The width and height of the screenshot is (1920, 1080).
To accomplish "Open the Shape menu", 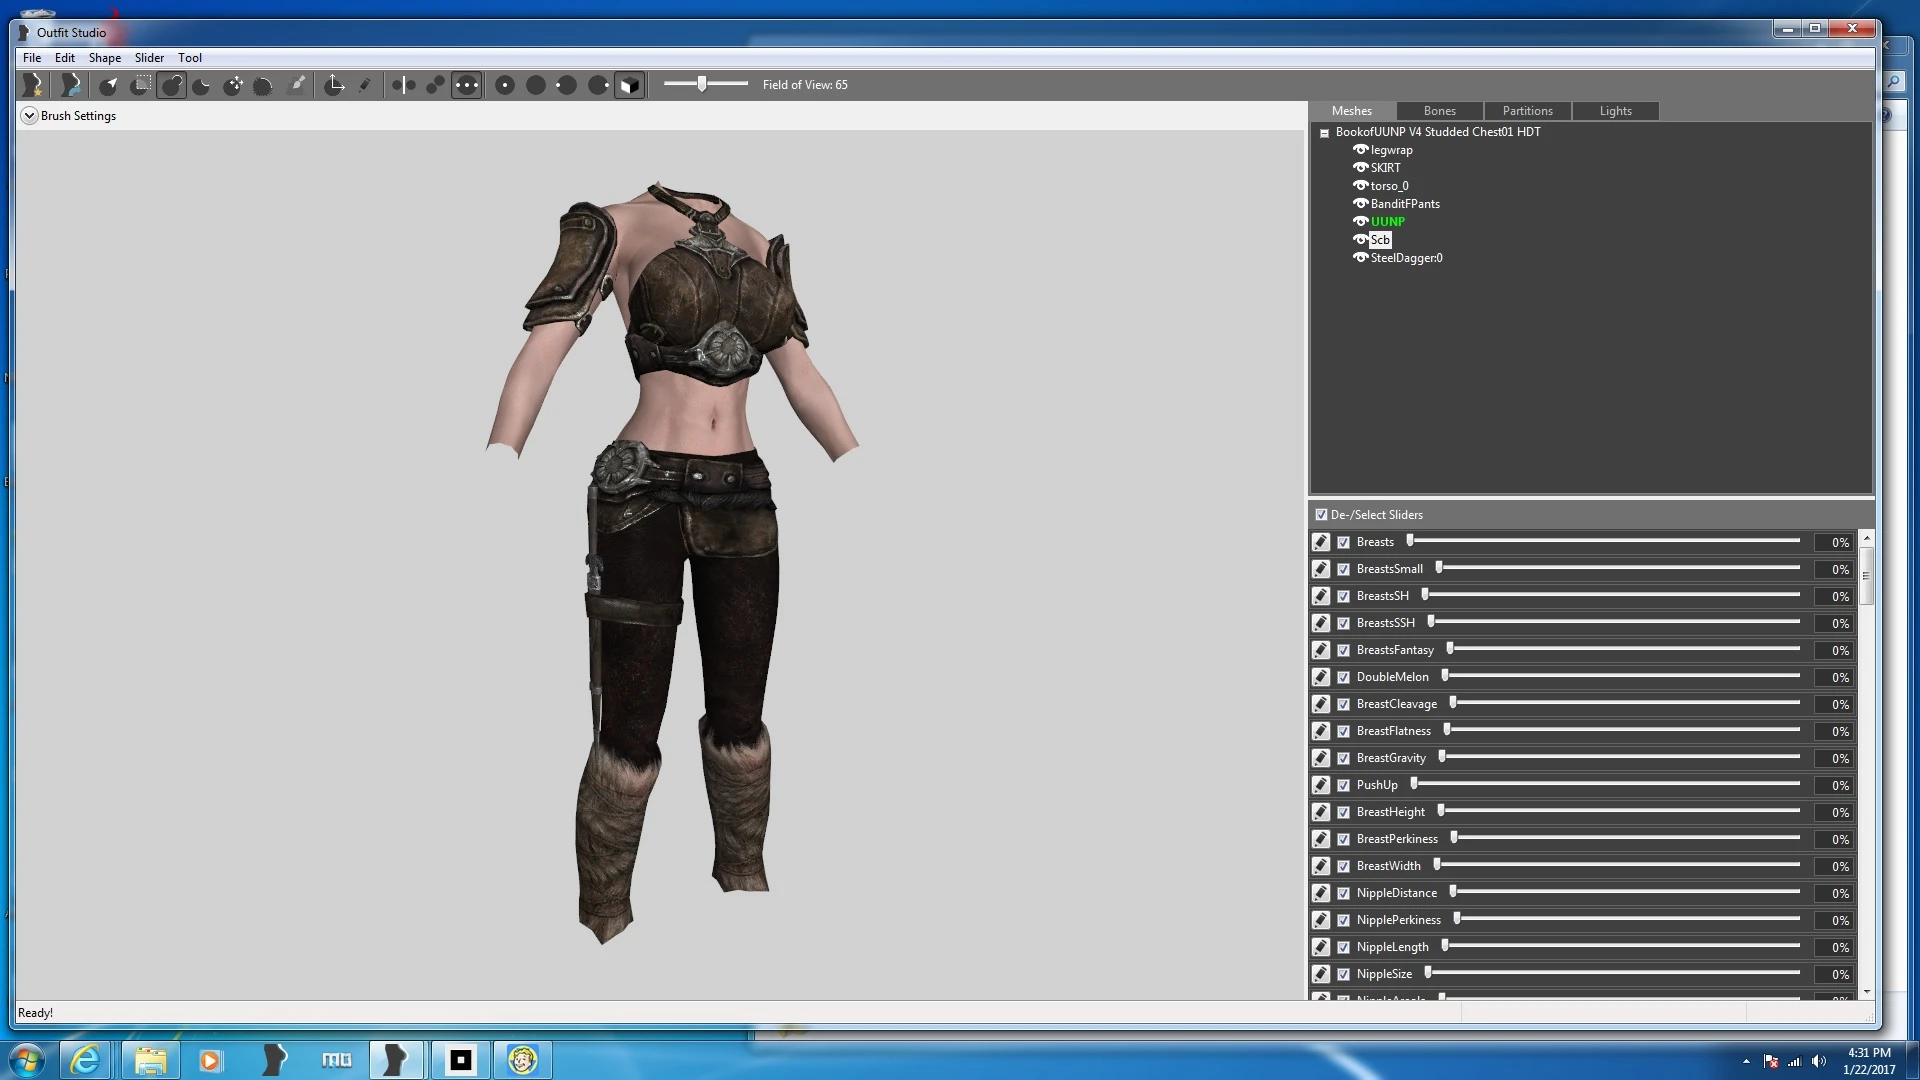I will (105, 58).
